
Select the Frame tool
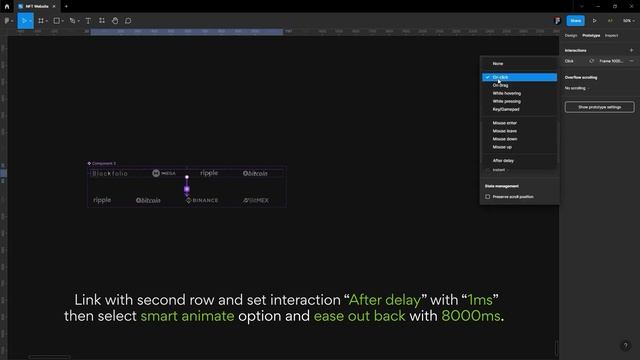(41, 21)
